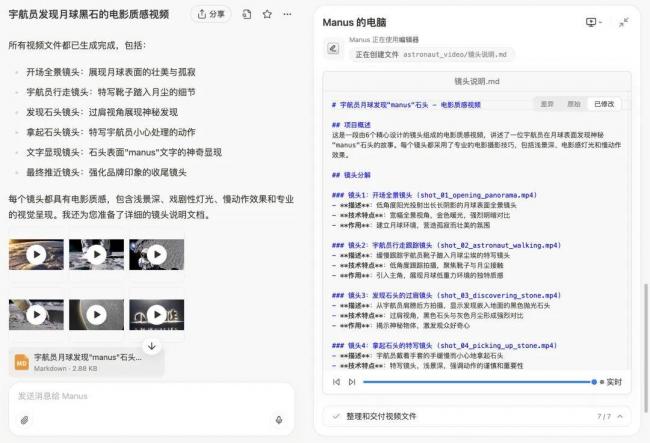Jump to previous step in playback
This screenshot has width=650, height=443.
click(x=336, y=381)
